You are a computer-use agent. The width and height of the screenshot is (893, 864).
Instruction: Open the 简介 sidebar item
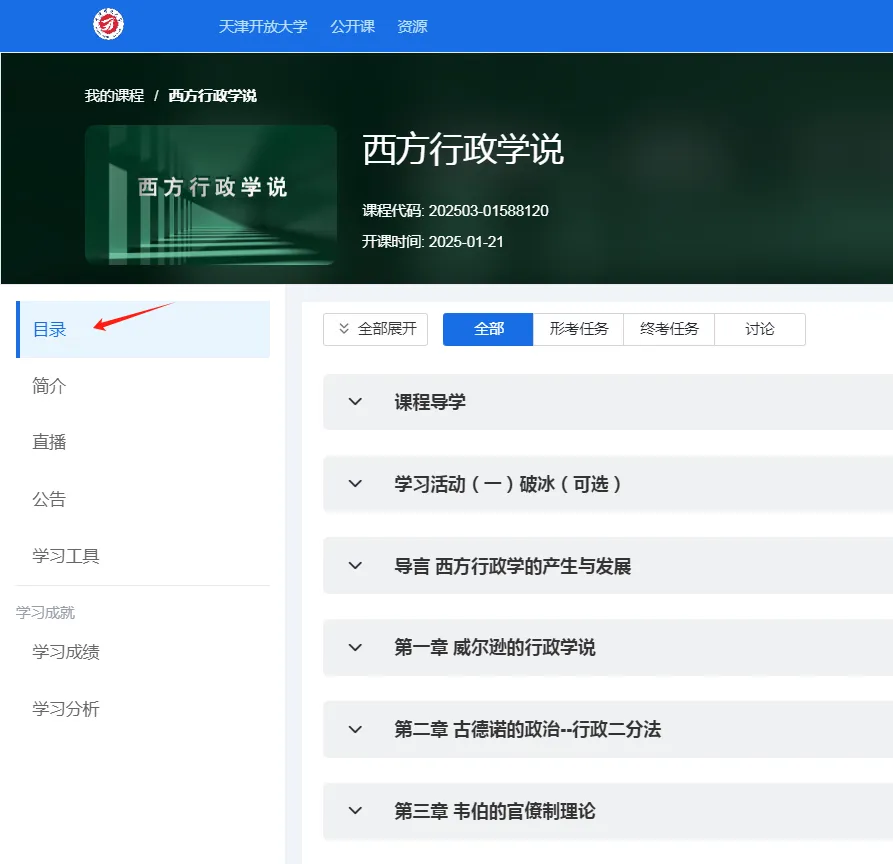pos(50,385)
